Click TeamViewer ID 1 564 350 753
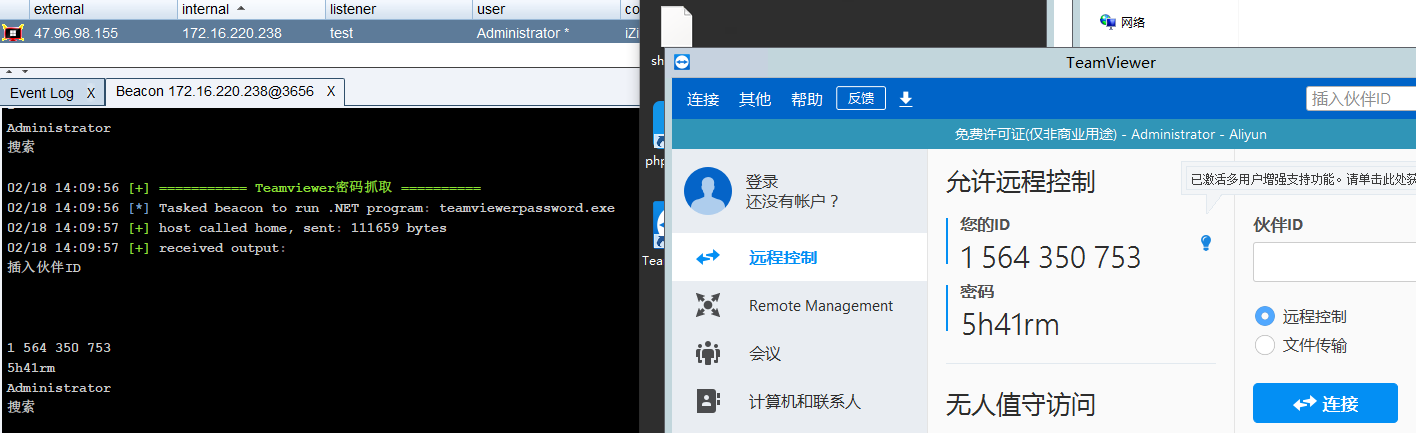1416x433 pixels. 1051,258
